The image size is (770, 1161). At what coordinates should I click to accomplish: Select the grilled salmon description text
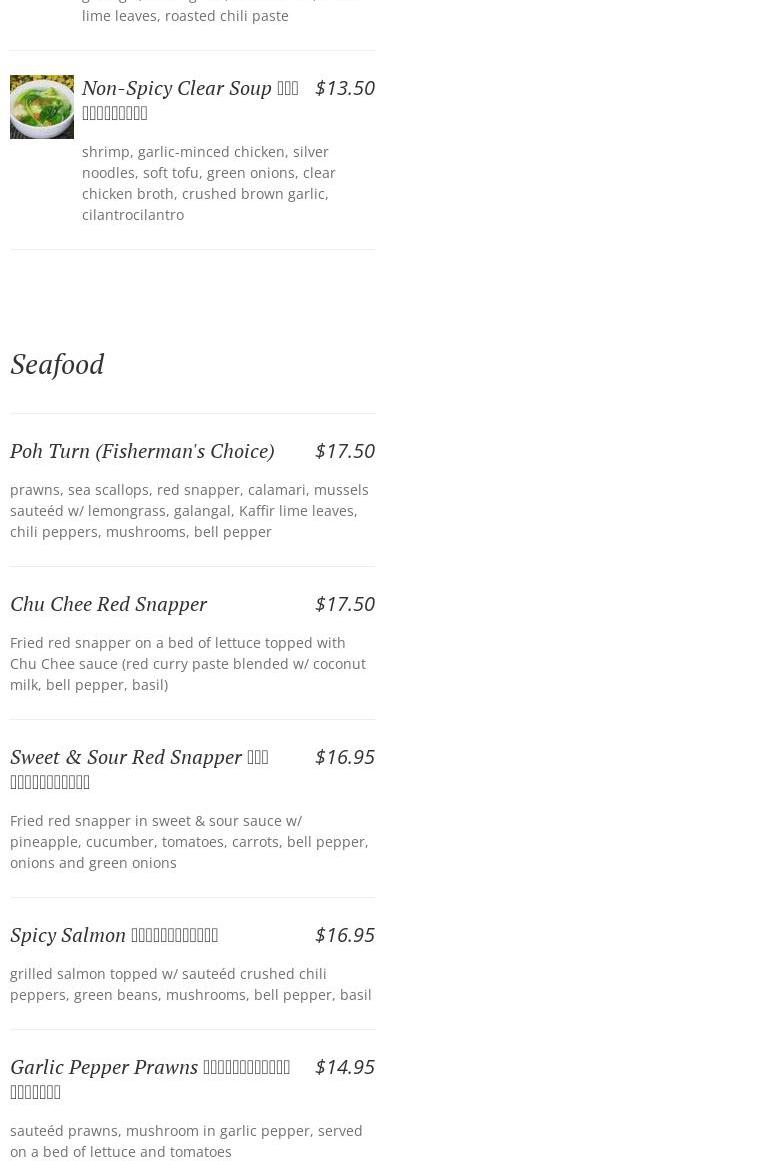190,985
